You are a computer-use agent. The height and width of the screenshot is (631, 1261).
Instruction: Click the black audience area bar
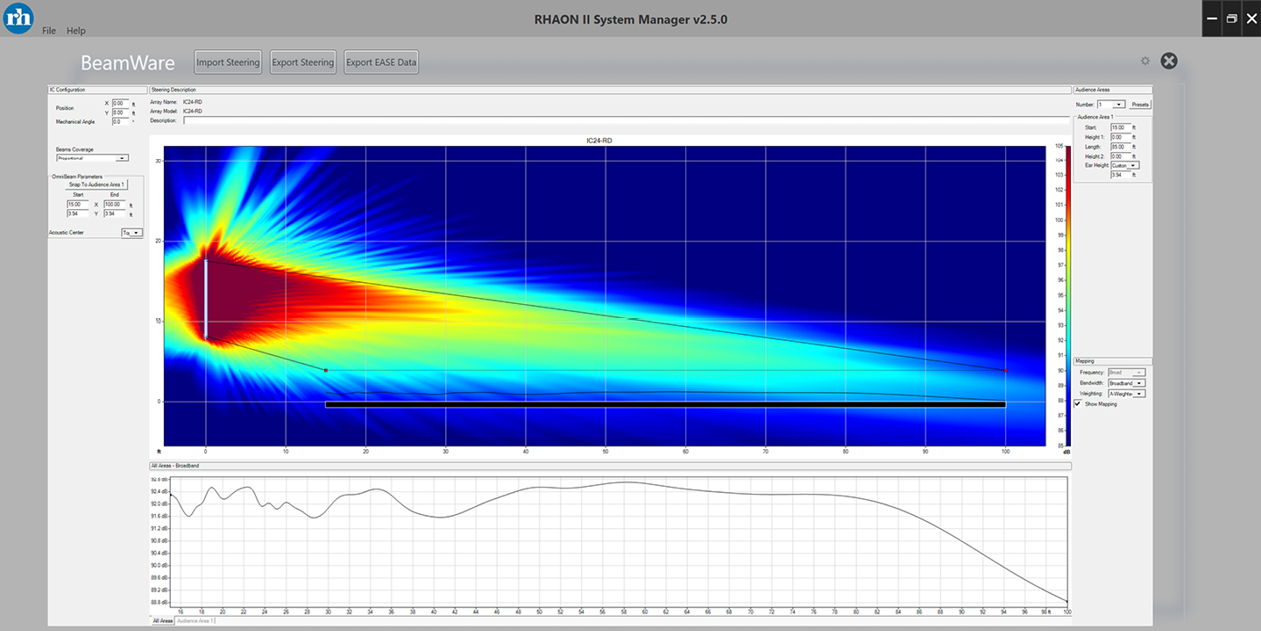[665, 404]
